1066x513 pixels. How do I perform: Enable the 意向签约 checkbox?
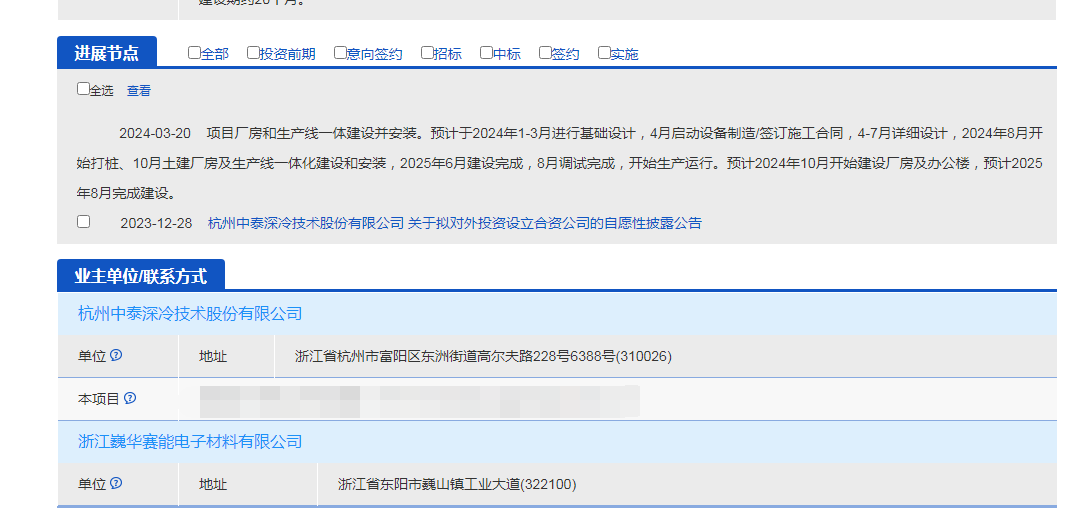[x=340, y=53]
